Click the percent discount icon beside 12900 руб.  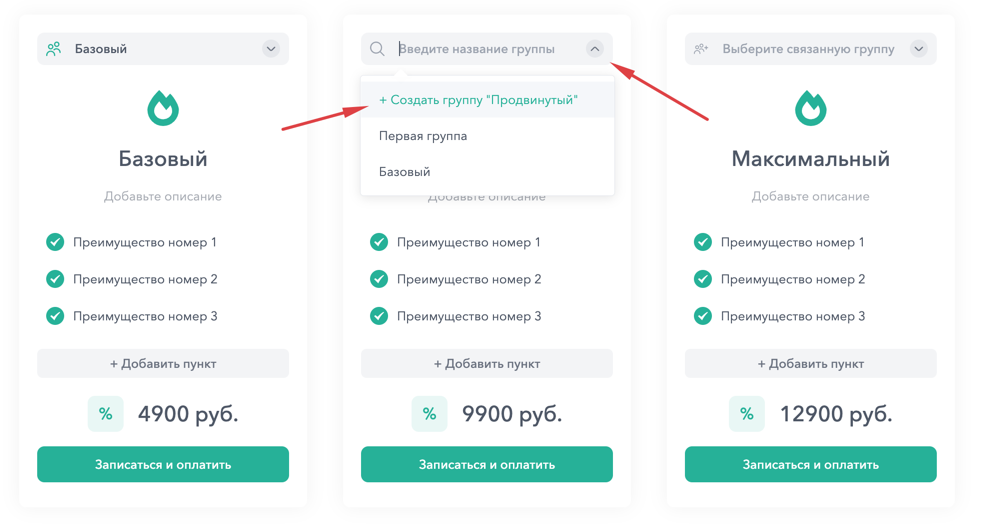click(747, 414)
